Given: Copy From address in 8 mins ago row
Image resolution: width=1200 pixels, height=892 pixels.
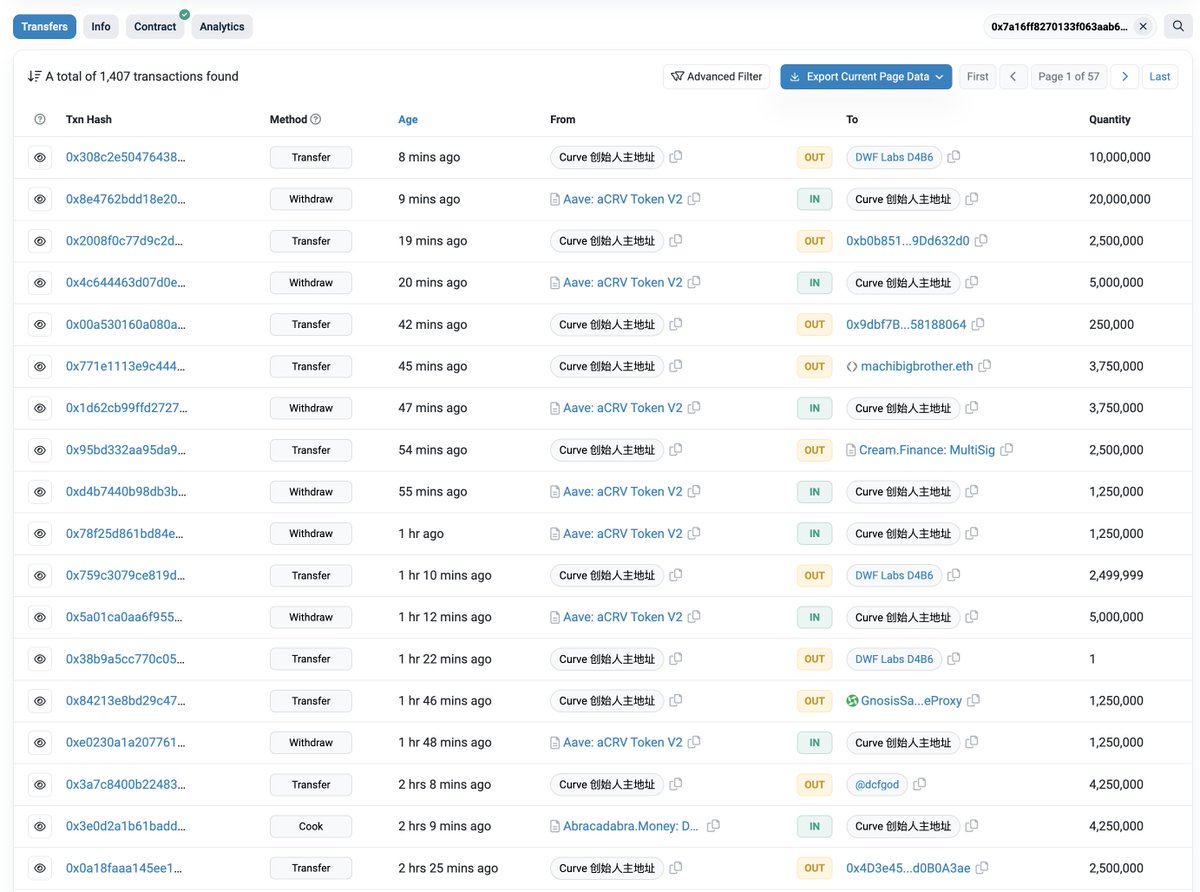Looking at the screenshot, I should (676, 157).
